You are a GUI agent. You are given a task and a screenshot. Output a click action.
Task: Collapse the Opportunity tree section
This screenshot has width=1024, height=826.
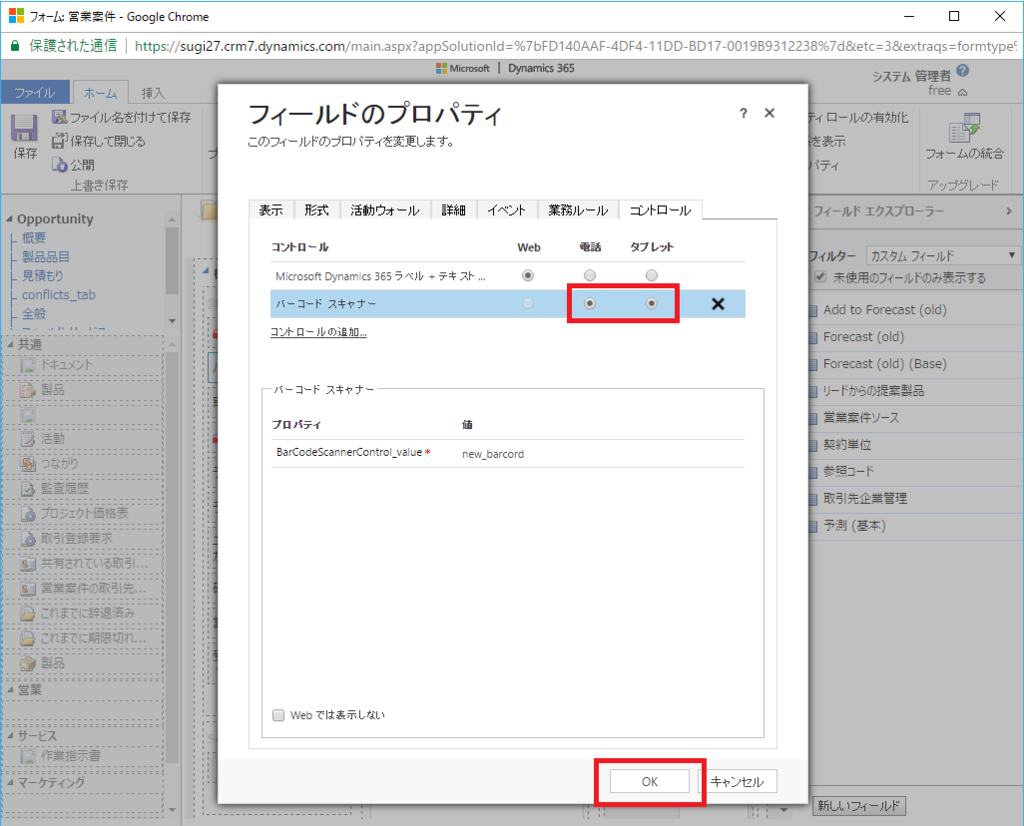click(x=9, y=219)
